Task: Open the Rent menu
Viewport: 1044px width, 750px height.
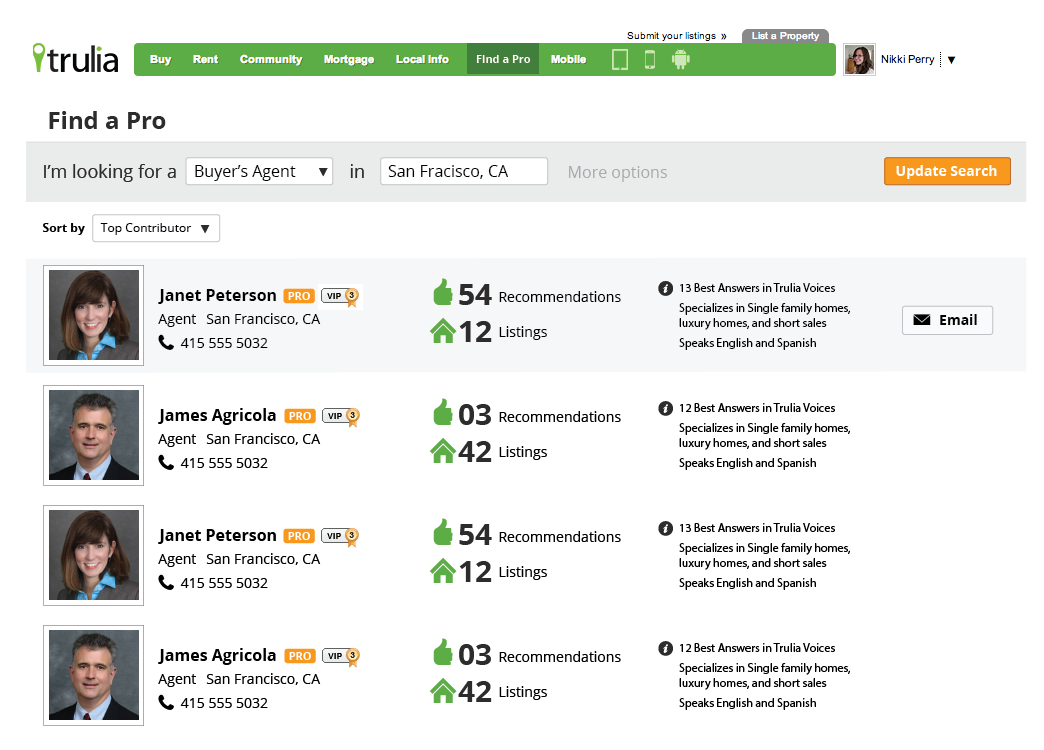Action: [x=206, y=59]
